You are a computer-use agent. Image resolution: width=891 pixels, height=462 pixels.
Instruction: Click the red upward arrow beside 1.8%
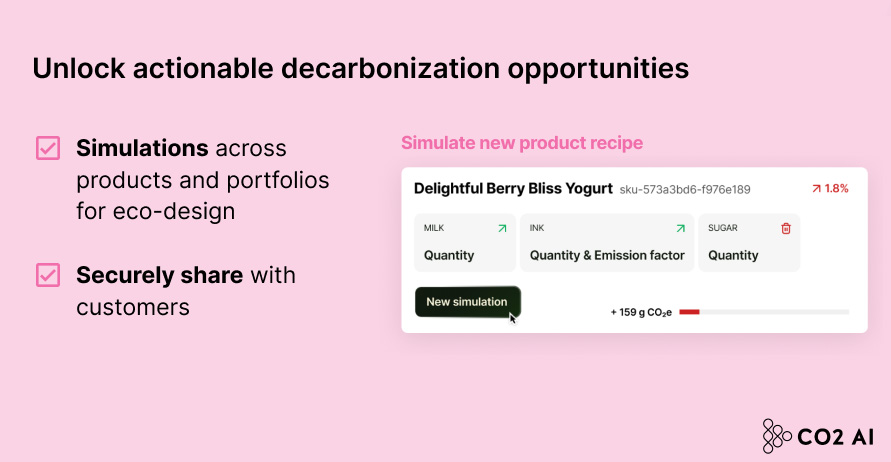click(816, 188)
